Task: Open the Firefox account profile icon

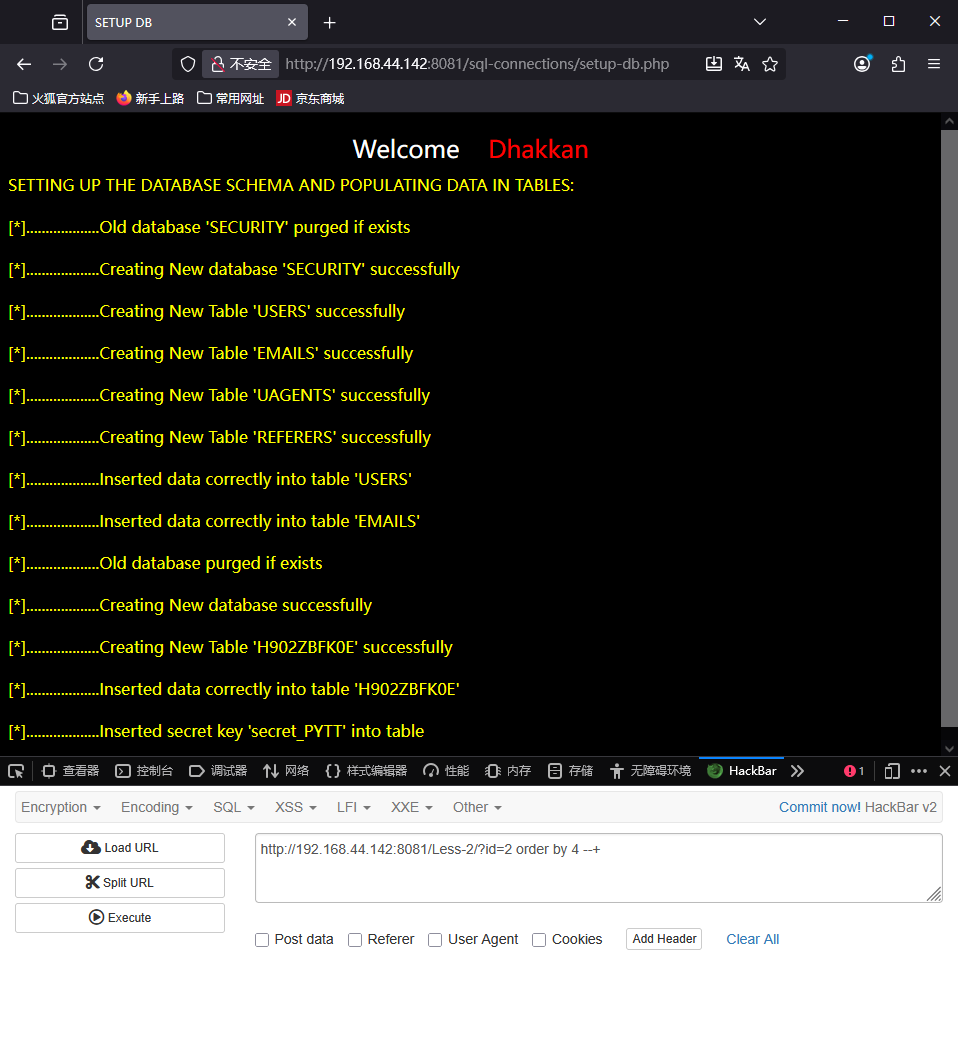Action: pyautogui.click(x=862, y=64)
